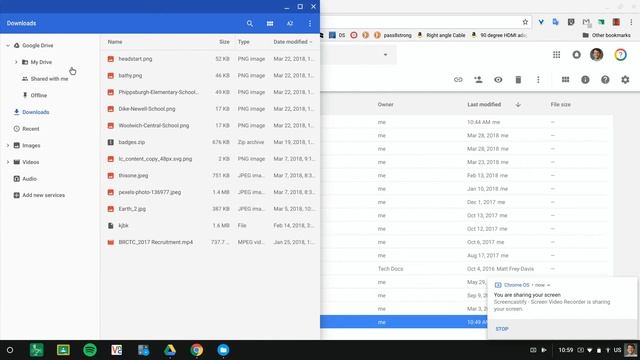This screenshot has width=640, height=360.
Task: Open the passitstrong bookmark
Action: 393,36
